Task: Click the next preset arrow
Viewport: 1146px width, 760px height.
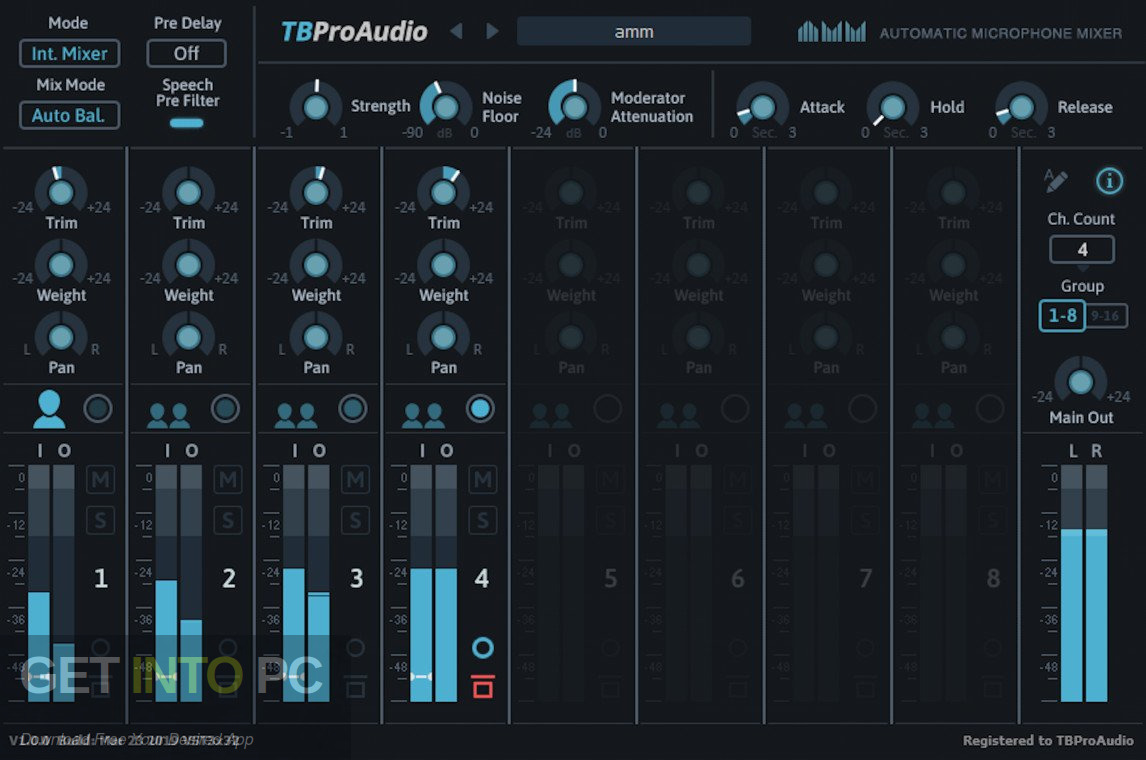Action: point(493,31)
